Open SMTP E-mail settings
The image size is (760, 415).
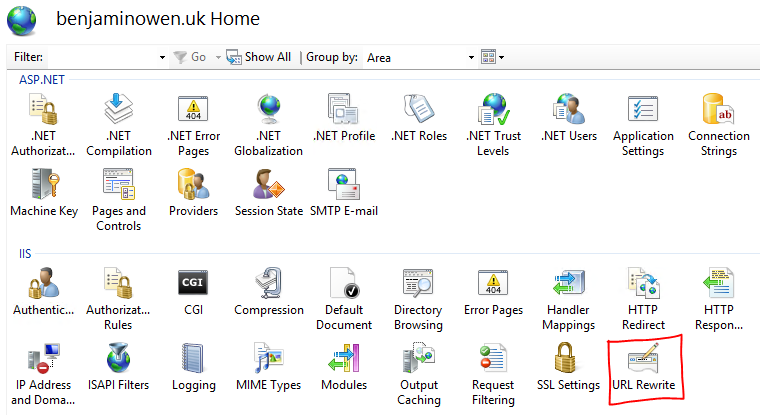(x=344, y=193)
